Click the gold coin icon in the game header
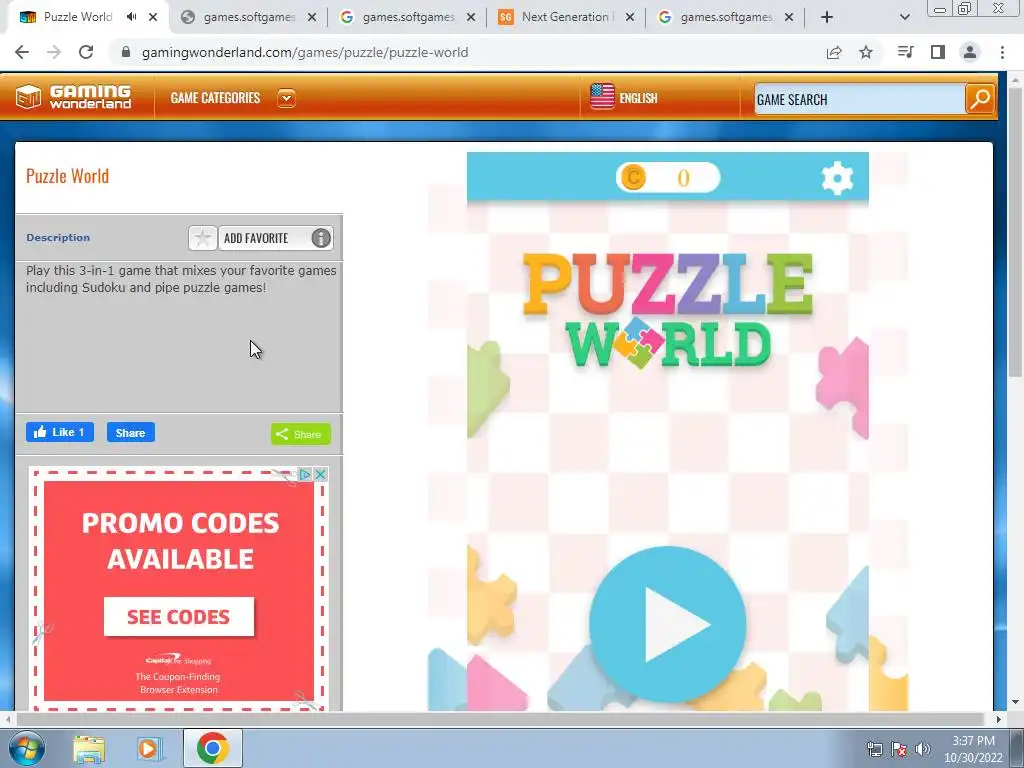Screen dimensions: 1024x768 tap(633, 178)
